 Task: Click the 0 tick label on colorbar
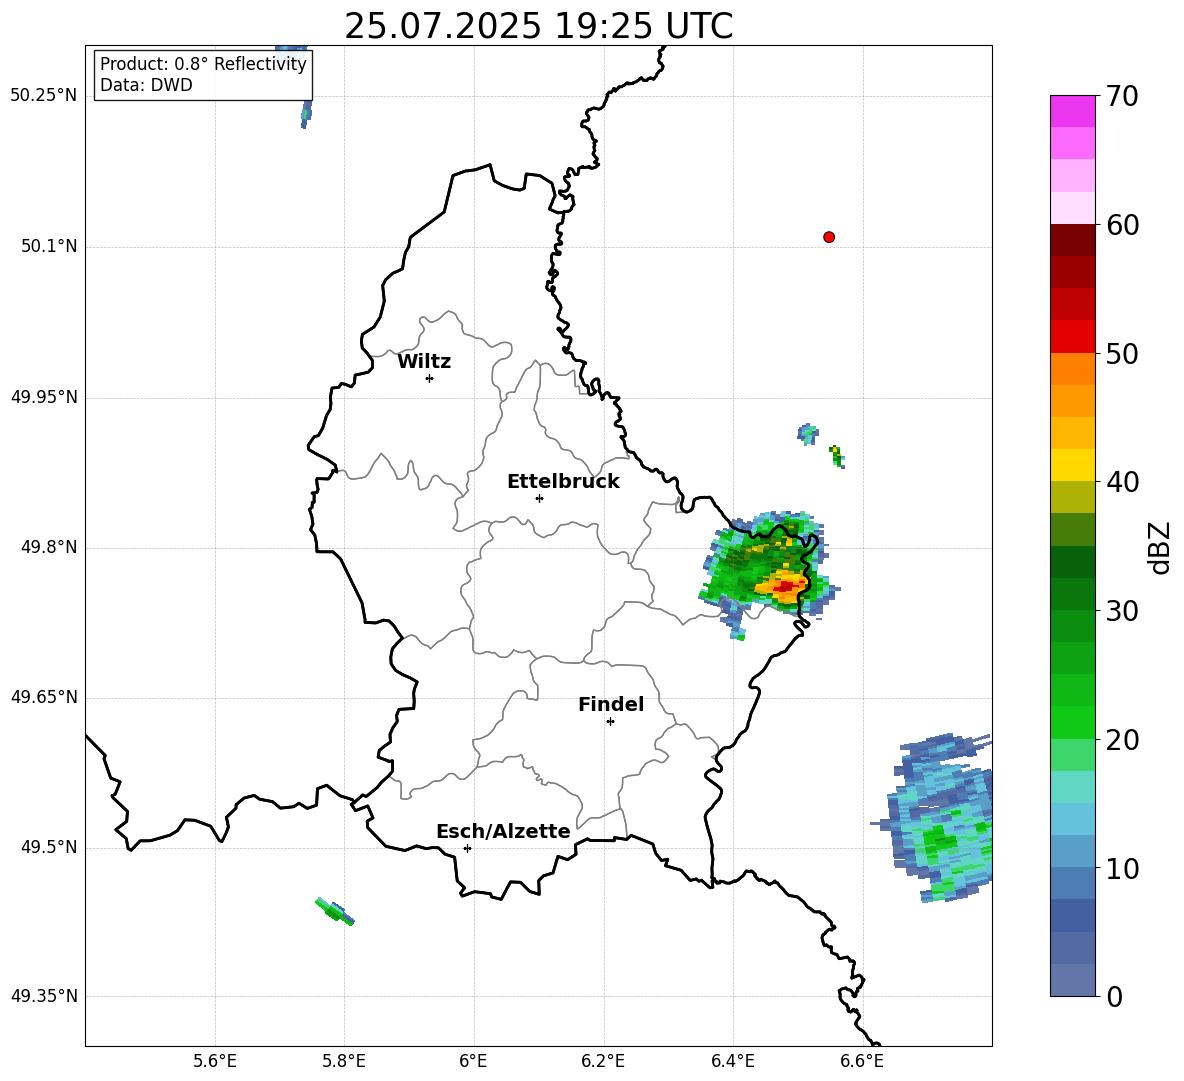coord(1113,997)
